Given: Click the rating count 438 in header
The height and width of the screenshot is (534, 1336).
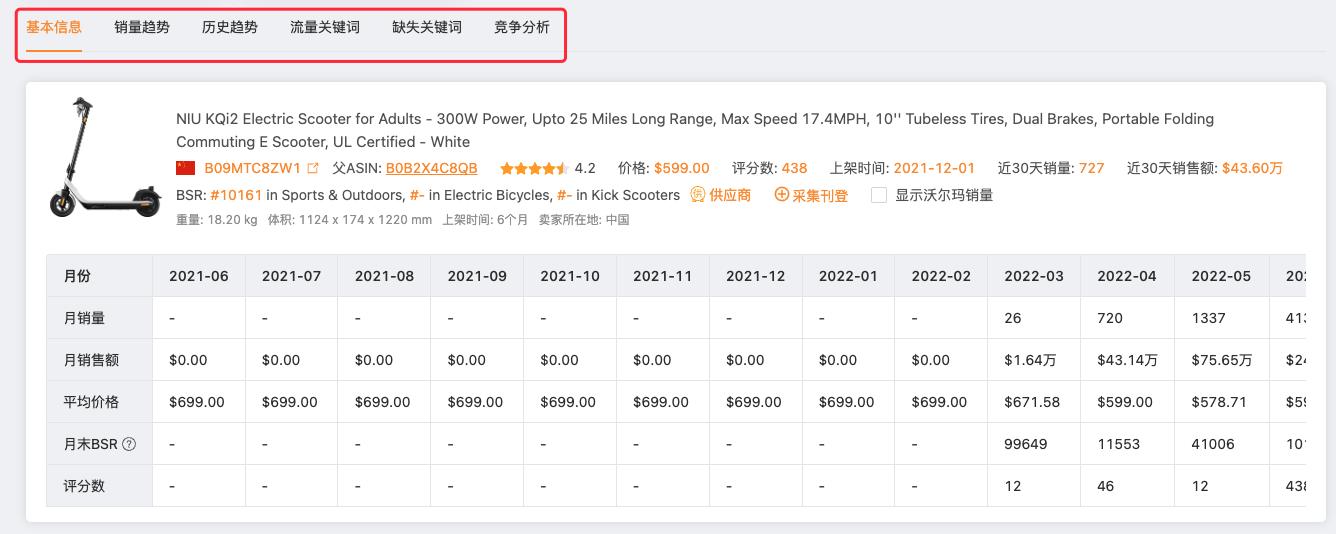Looking at the screenshot, I should 794,168.
